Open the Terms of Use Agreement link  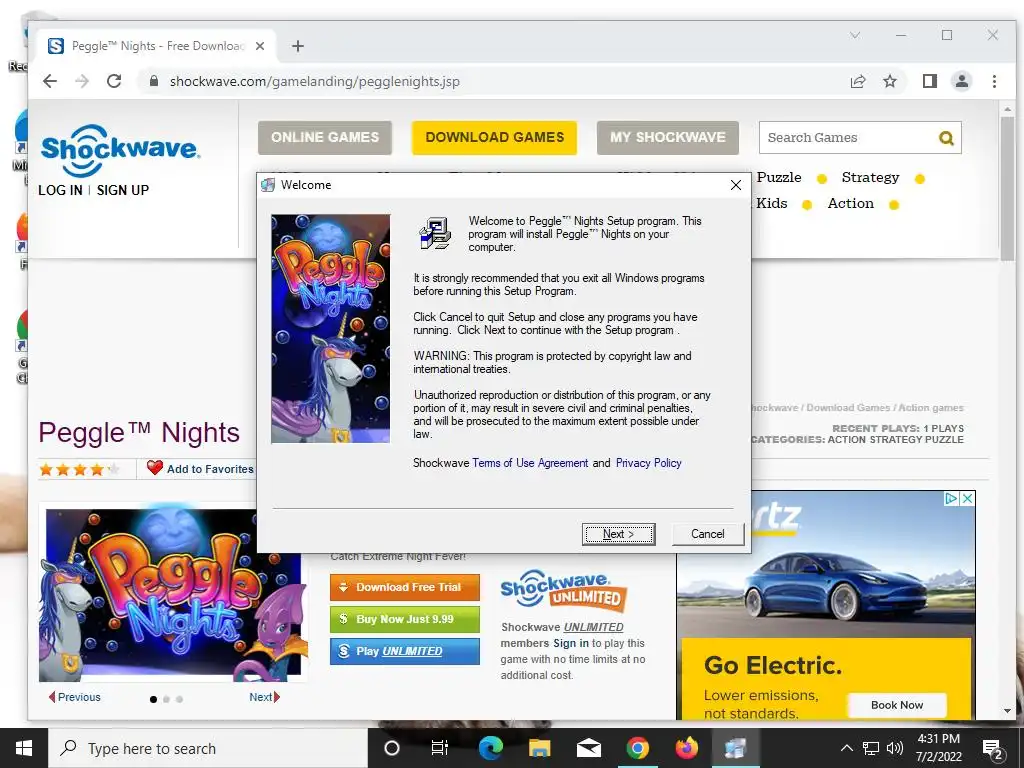(530, 463)
